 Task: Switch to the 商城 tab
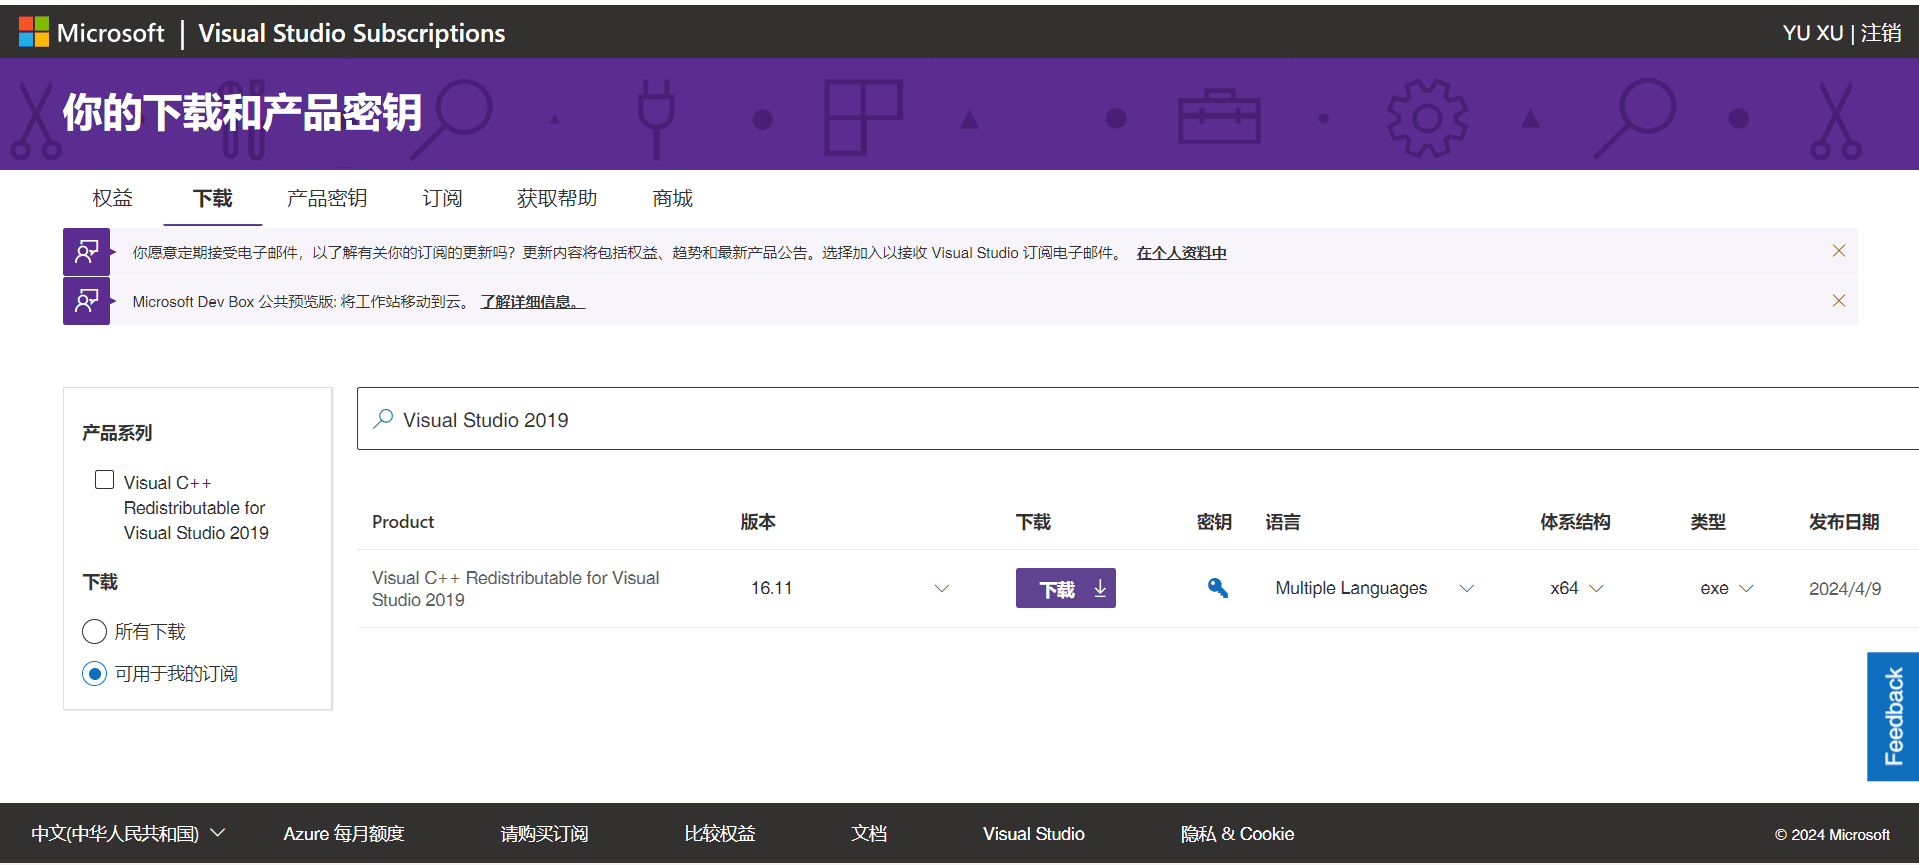pyautogui.click(x=672, y=198)
